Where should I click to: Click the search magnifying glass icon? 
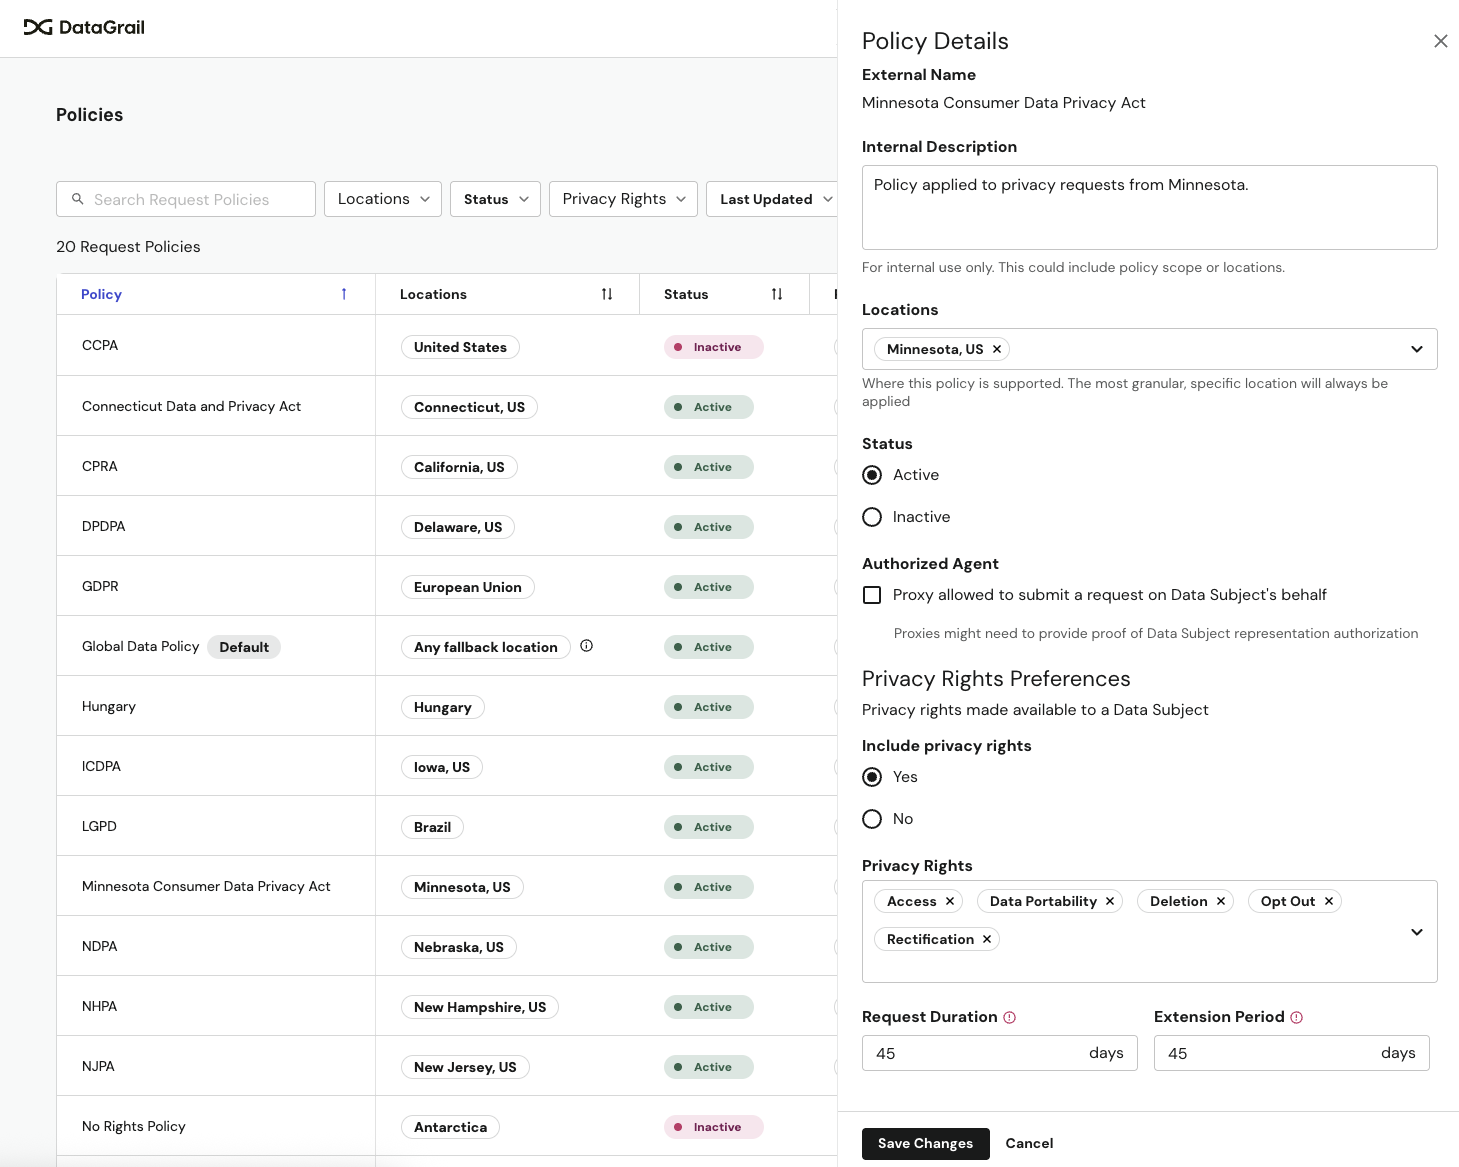tap(78, 199)
